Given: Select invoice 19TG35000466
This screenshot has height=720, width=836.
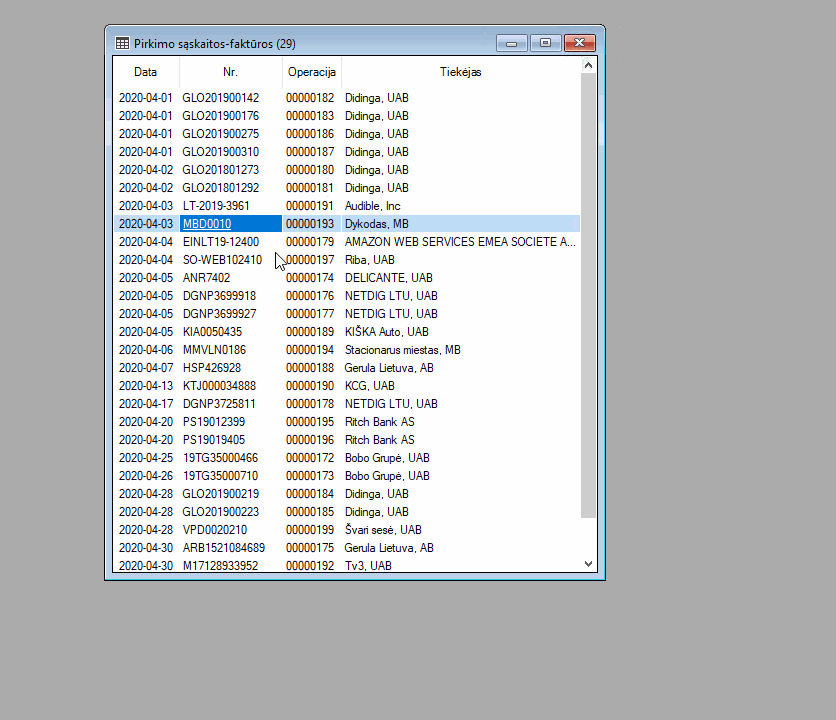Looking at the screenshot, I should [220, 458].
